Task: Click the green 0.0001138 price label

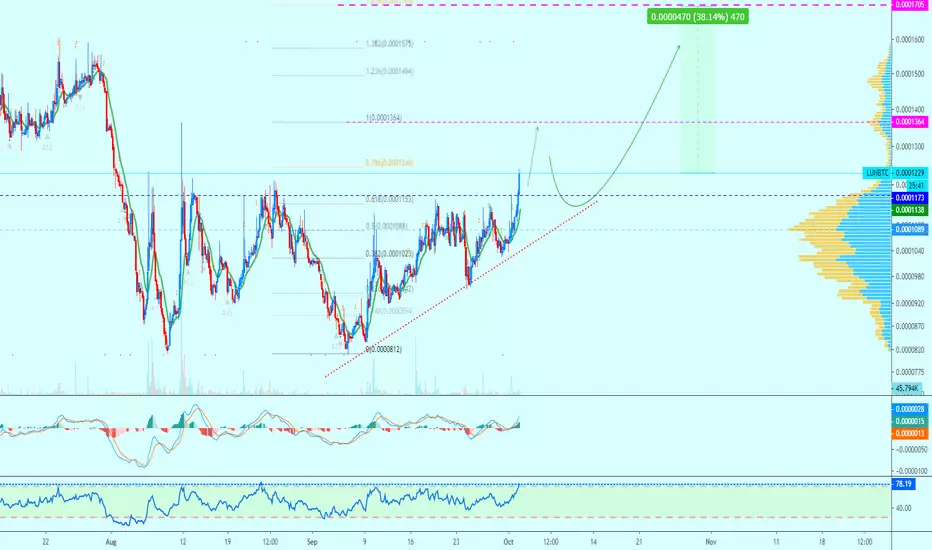Action: click(x=909, y=210)
